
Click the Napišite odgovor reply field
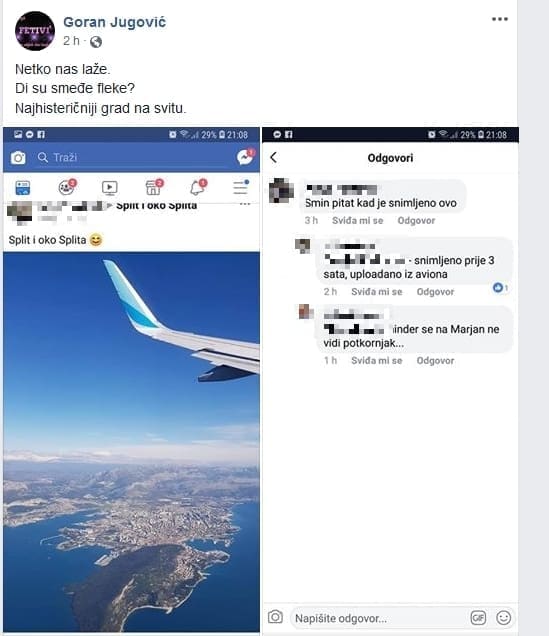[x=377, y=619]
